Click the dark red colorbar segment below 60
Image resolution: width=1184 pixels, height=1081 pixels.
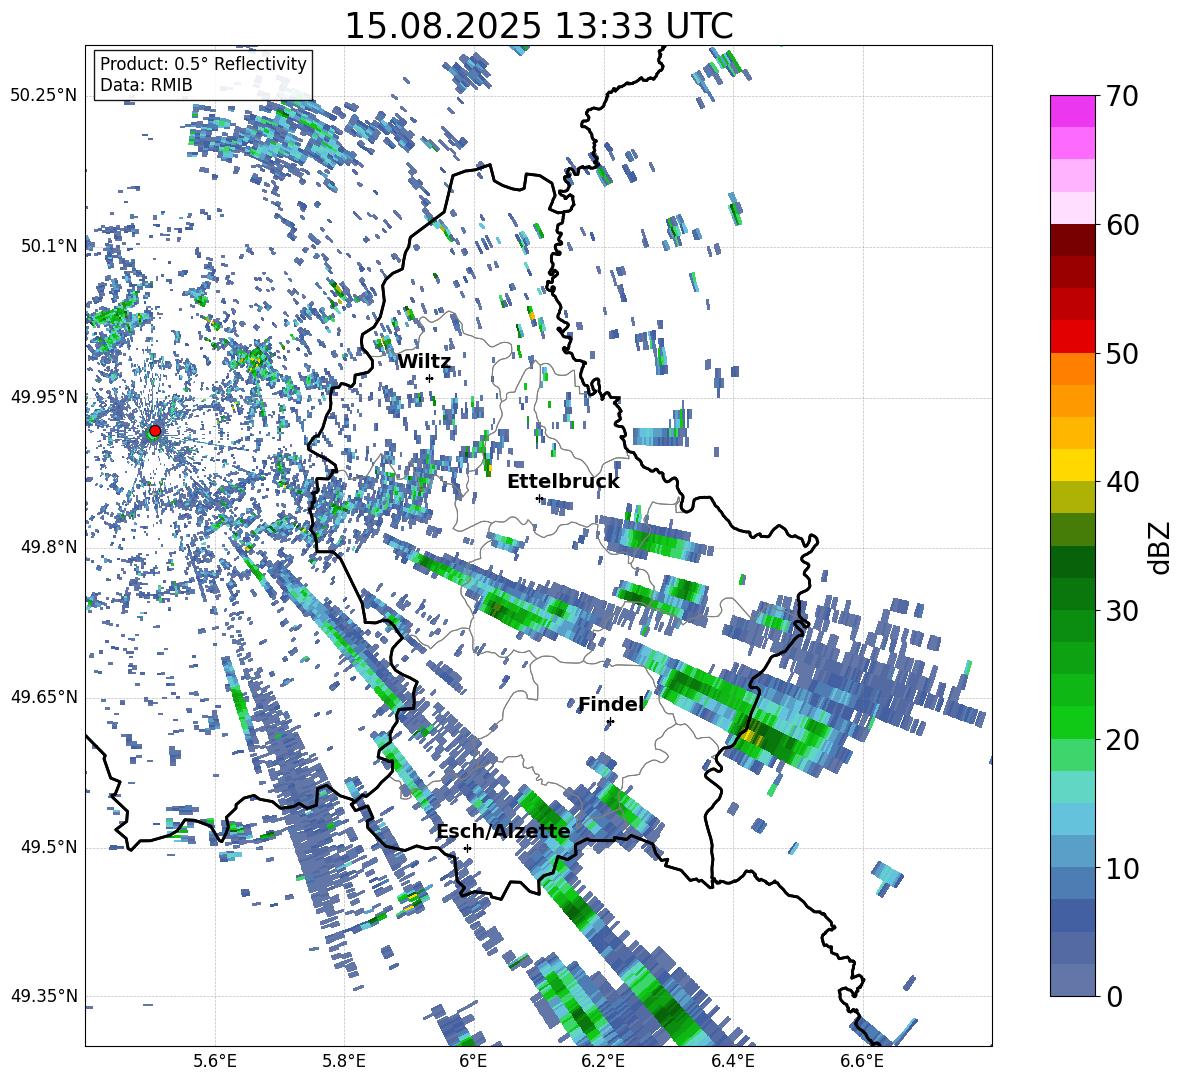tap(1072, 240)
